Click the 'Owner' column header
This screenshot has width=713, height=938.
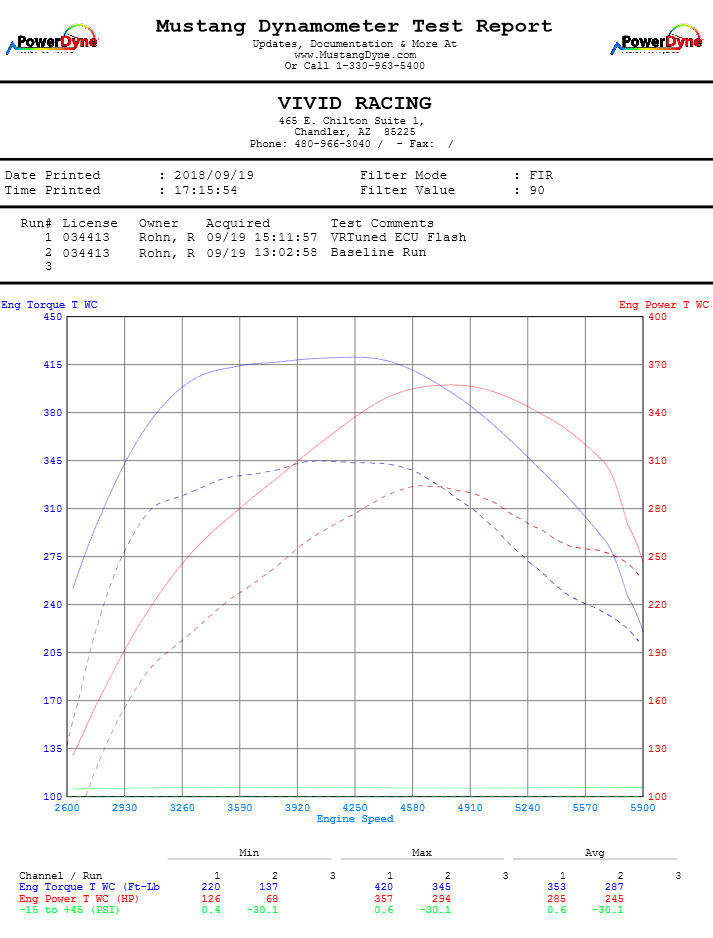tap(159, 223)
